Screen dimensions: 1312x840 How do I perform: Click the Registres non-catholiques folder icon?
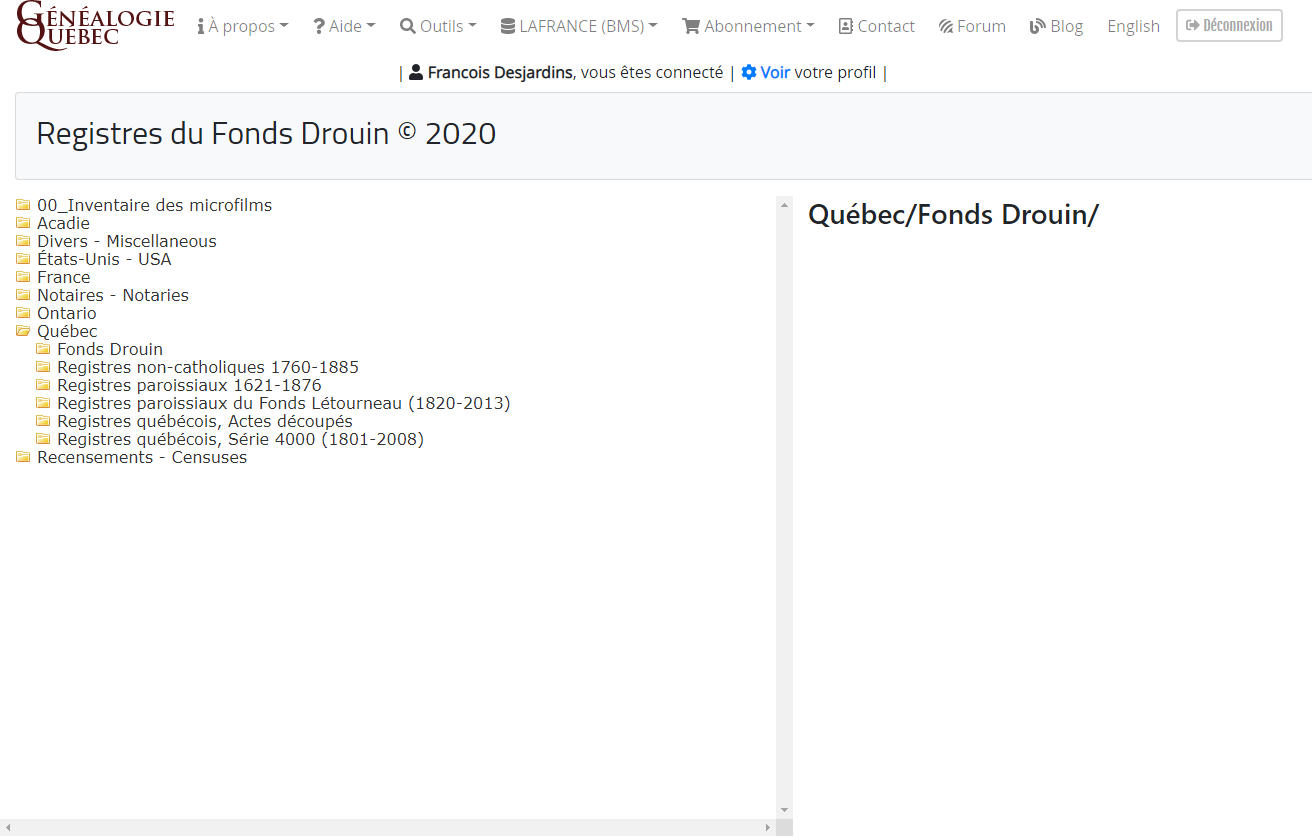click(x=43, y=367)
